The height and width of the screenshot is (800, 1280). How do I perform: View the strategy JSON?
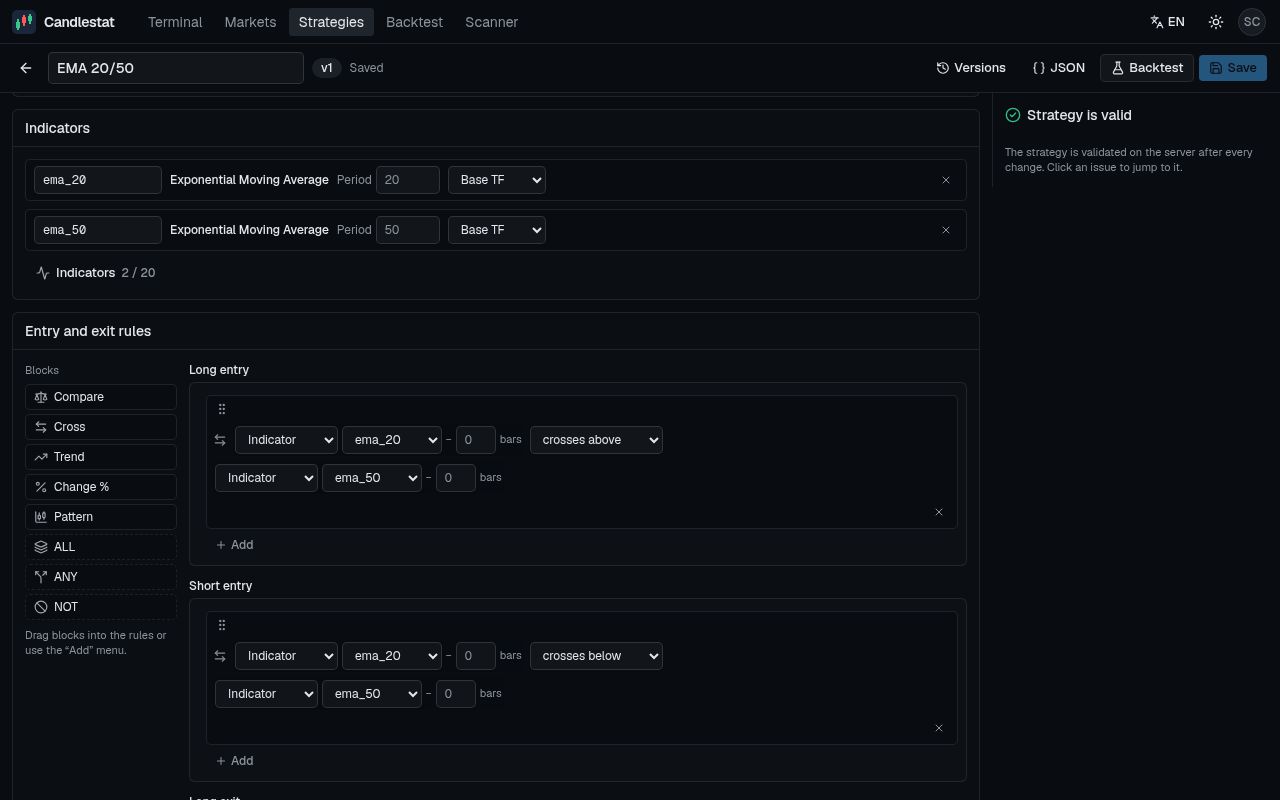(1058, 68)
